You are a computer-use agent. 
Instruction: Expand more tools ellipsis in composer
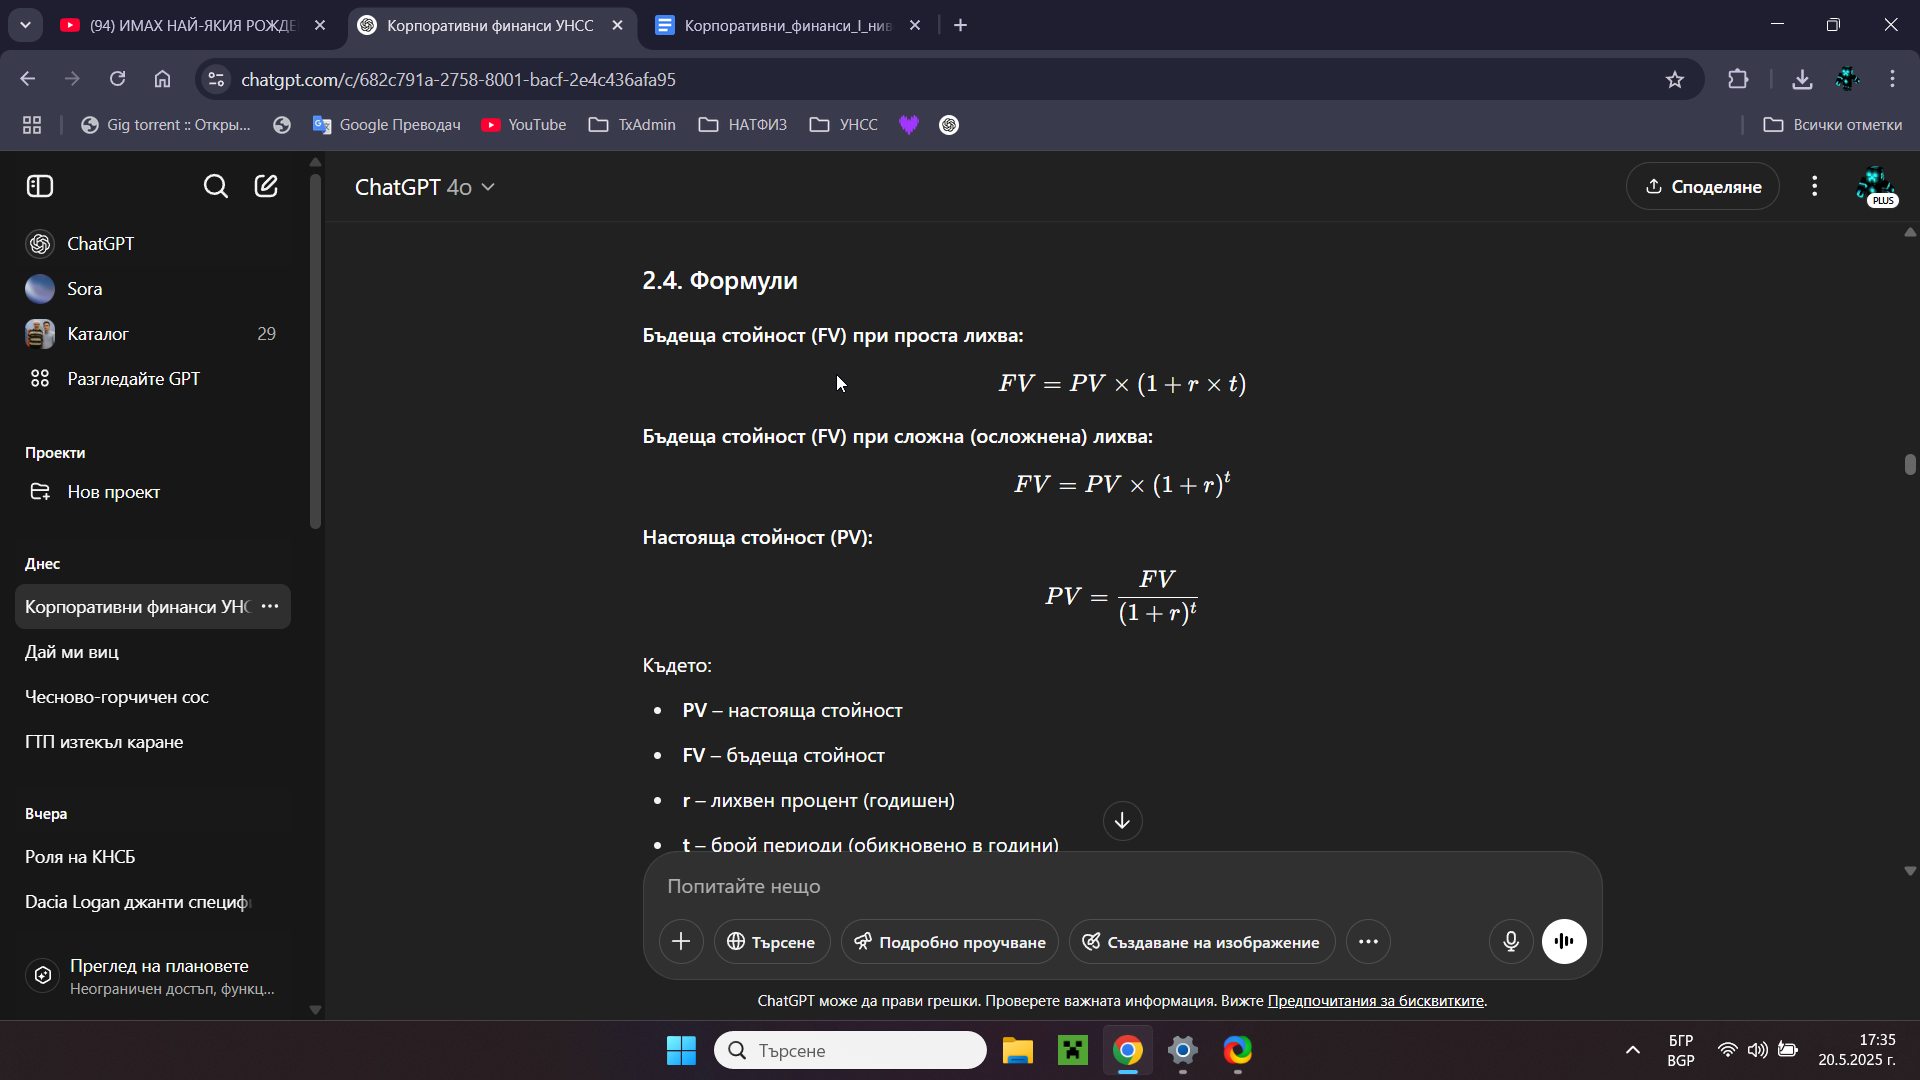(x=1368, y=941)
